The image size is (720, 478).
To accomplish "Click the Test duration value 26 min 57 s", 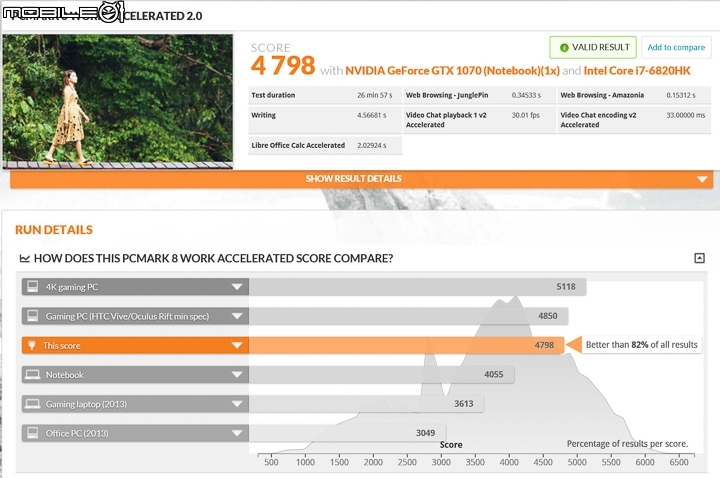I will click(x=375, y=95).
